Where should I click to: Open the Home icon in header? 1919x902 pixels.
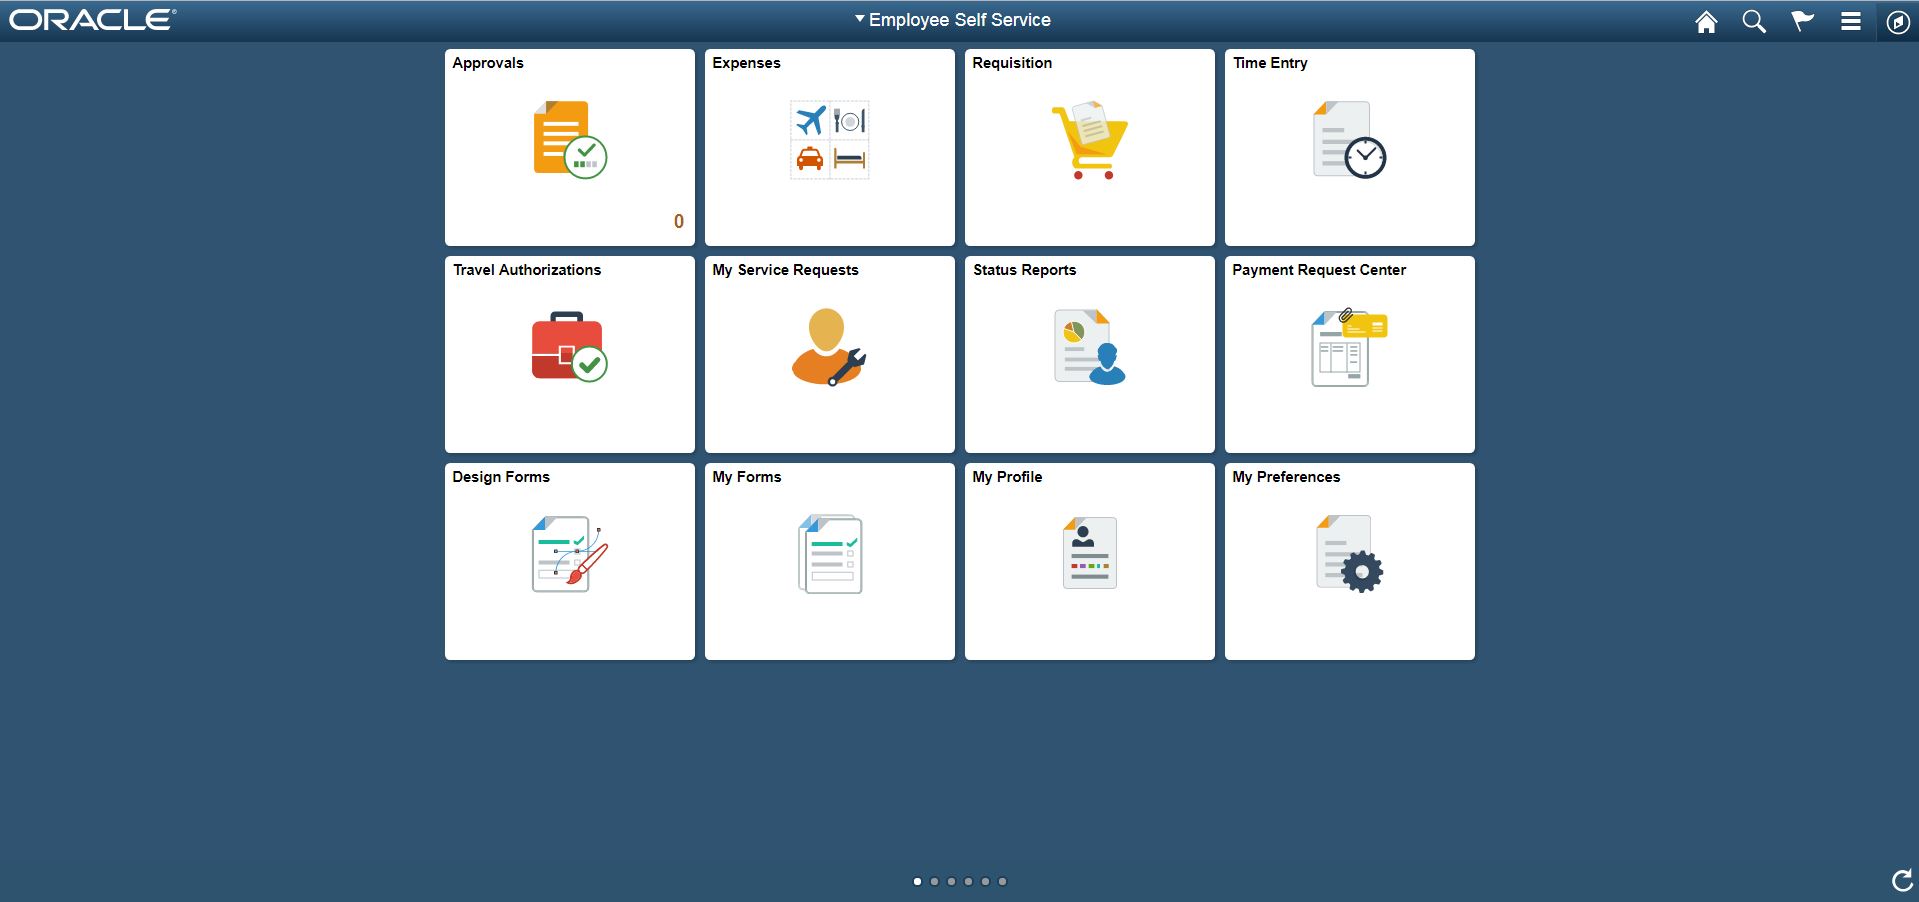coord(1706,22)
